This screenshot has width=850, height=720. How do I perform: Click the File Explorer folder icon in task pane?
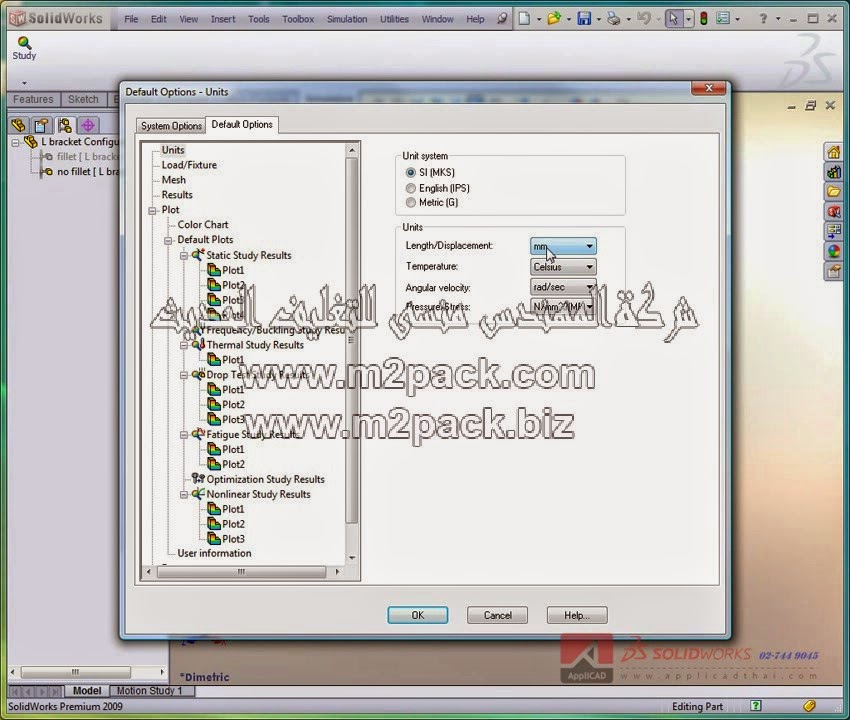point(834,191)
